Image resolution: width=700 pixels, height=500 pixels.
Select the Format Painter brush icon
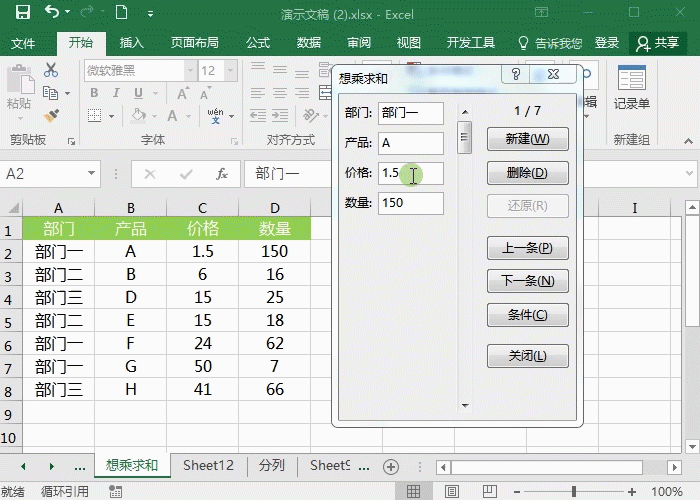point(52,116)
